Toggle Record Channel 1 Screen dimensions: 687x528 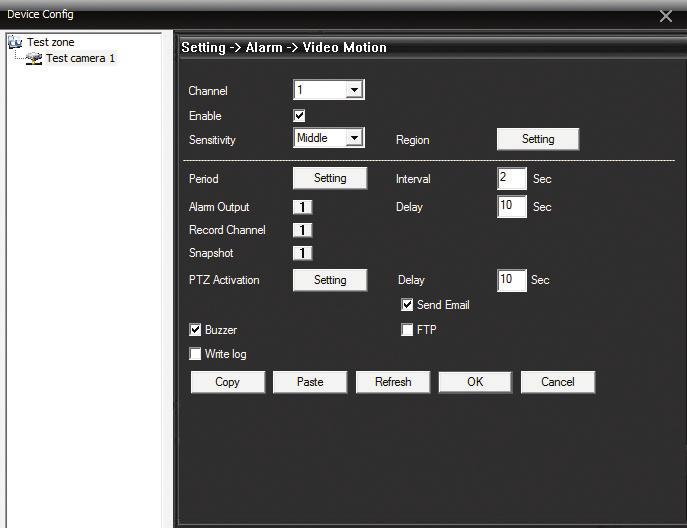tap(302, 230)
